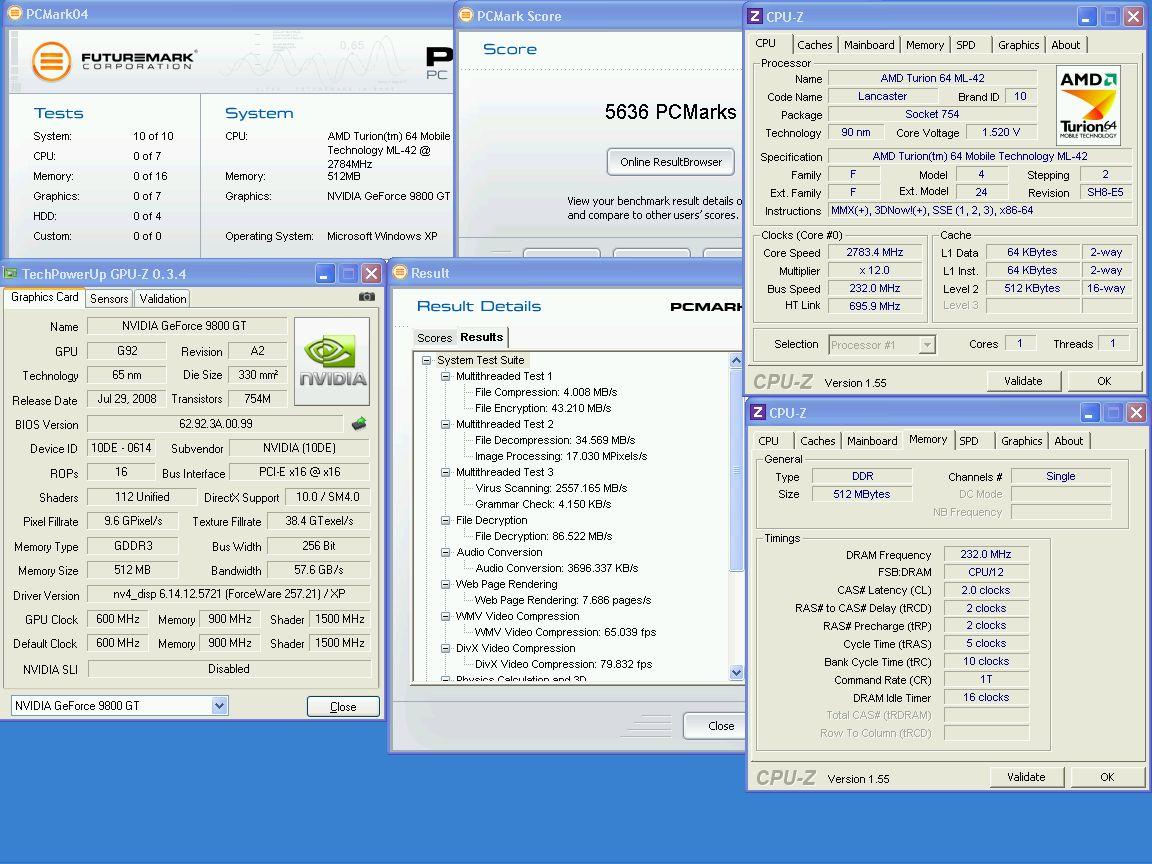Select Image Processing: 17.030 MPixels/s row

[561, 456]
